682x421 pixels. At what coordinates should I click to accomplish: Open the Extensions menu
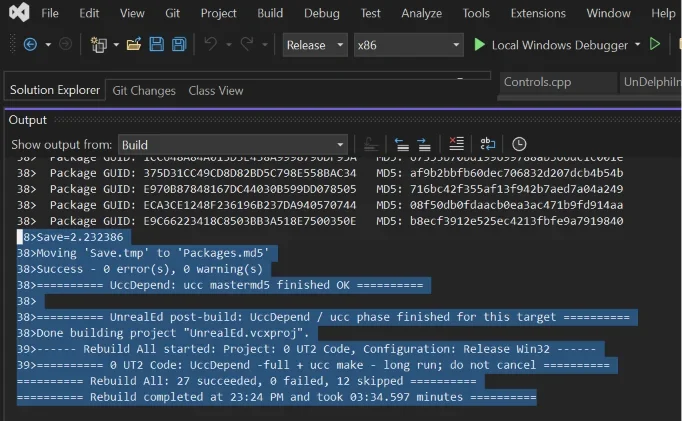pos(538,13)
